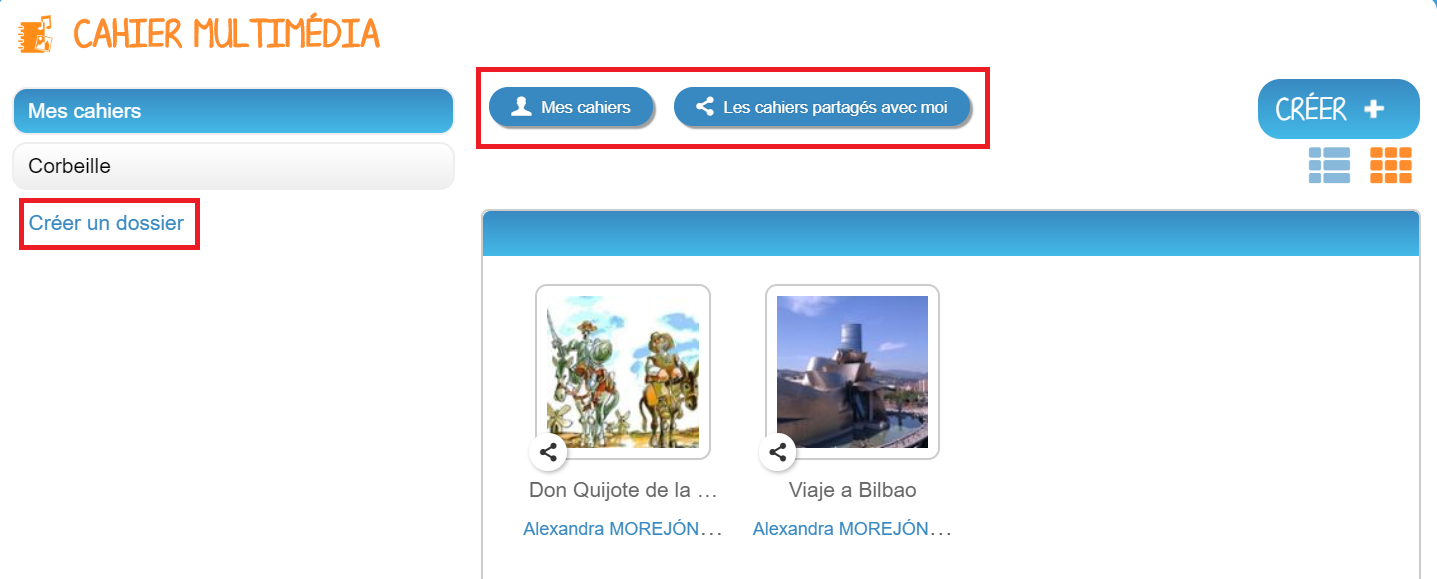Open author link under Don Quijote notebook
This screenshot has height=579, width=1437.
[623, 529]
